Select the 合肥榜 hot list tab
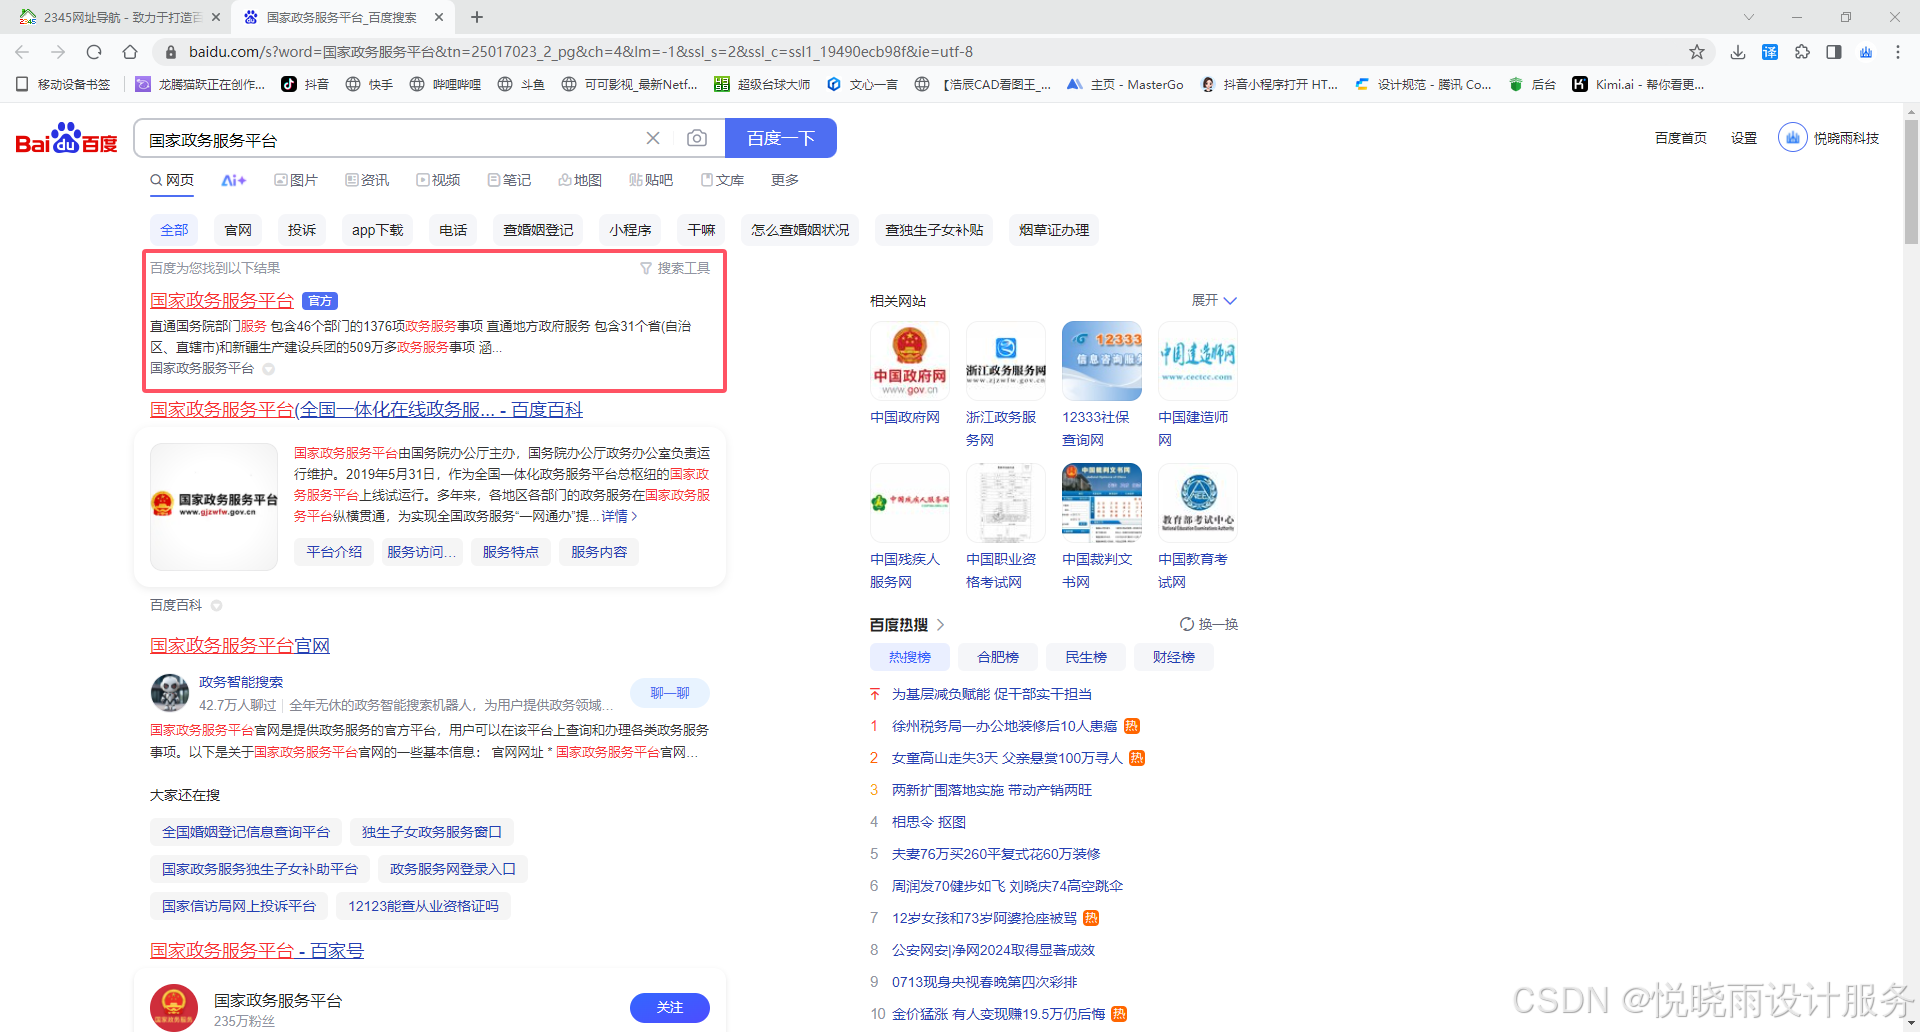The height and width of the screenshot is (1032, 1920). pos(998,657)
